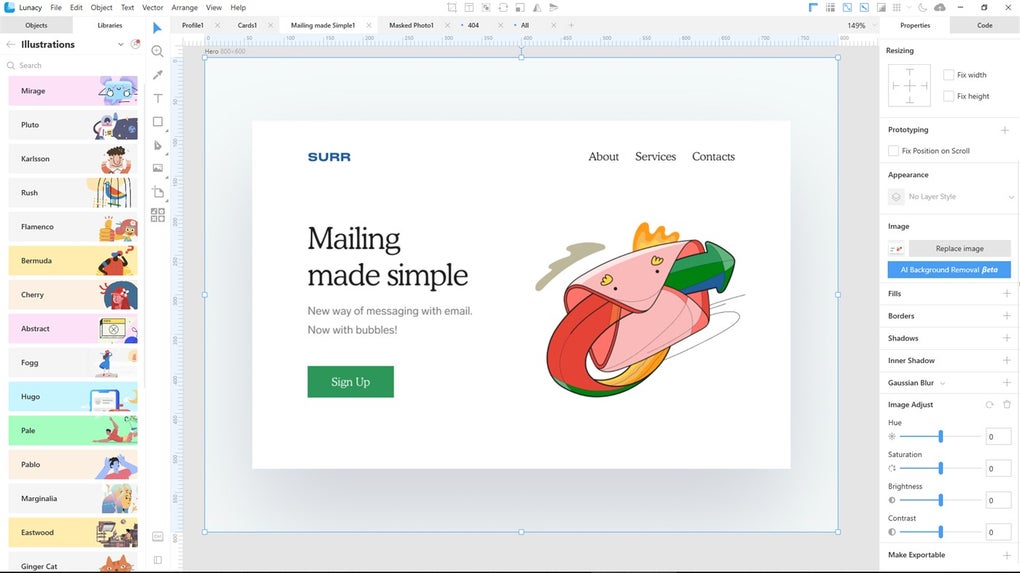Click the Sign Up button on canvas
This screenshot has height=573, width=1020.
pos(351,382)
